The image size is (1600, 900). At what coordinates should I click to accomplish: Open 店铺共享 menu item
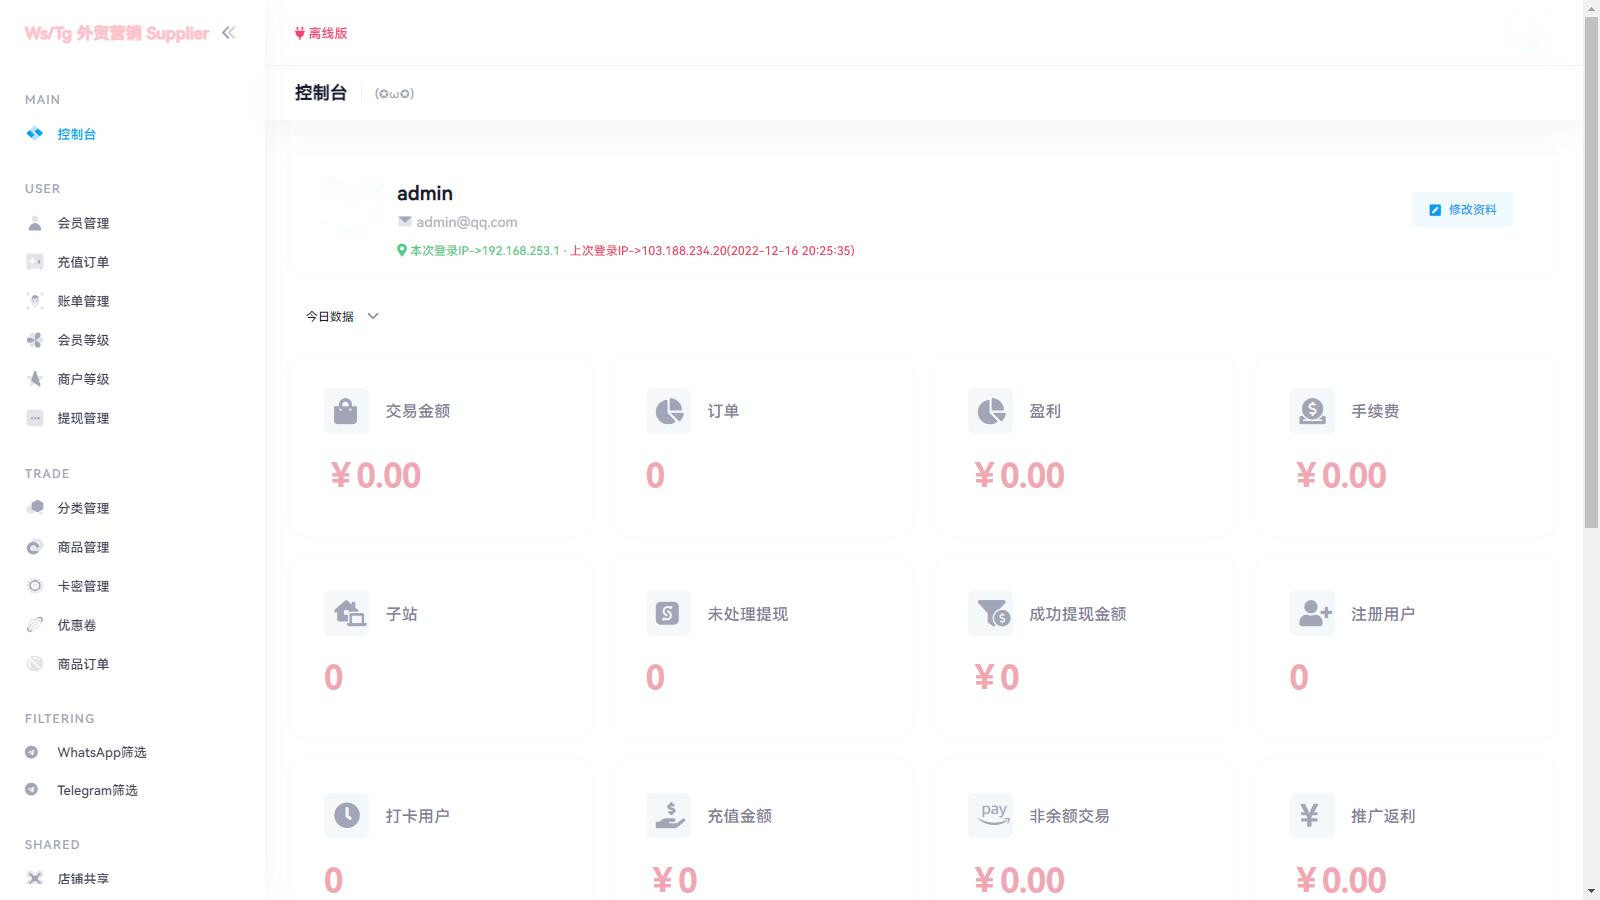83,879
